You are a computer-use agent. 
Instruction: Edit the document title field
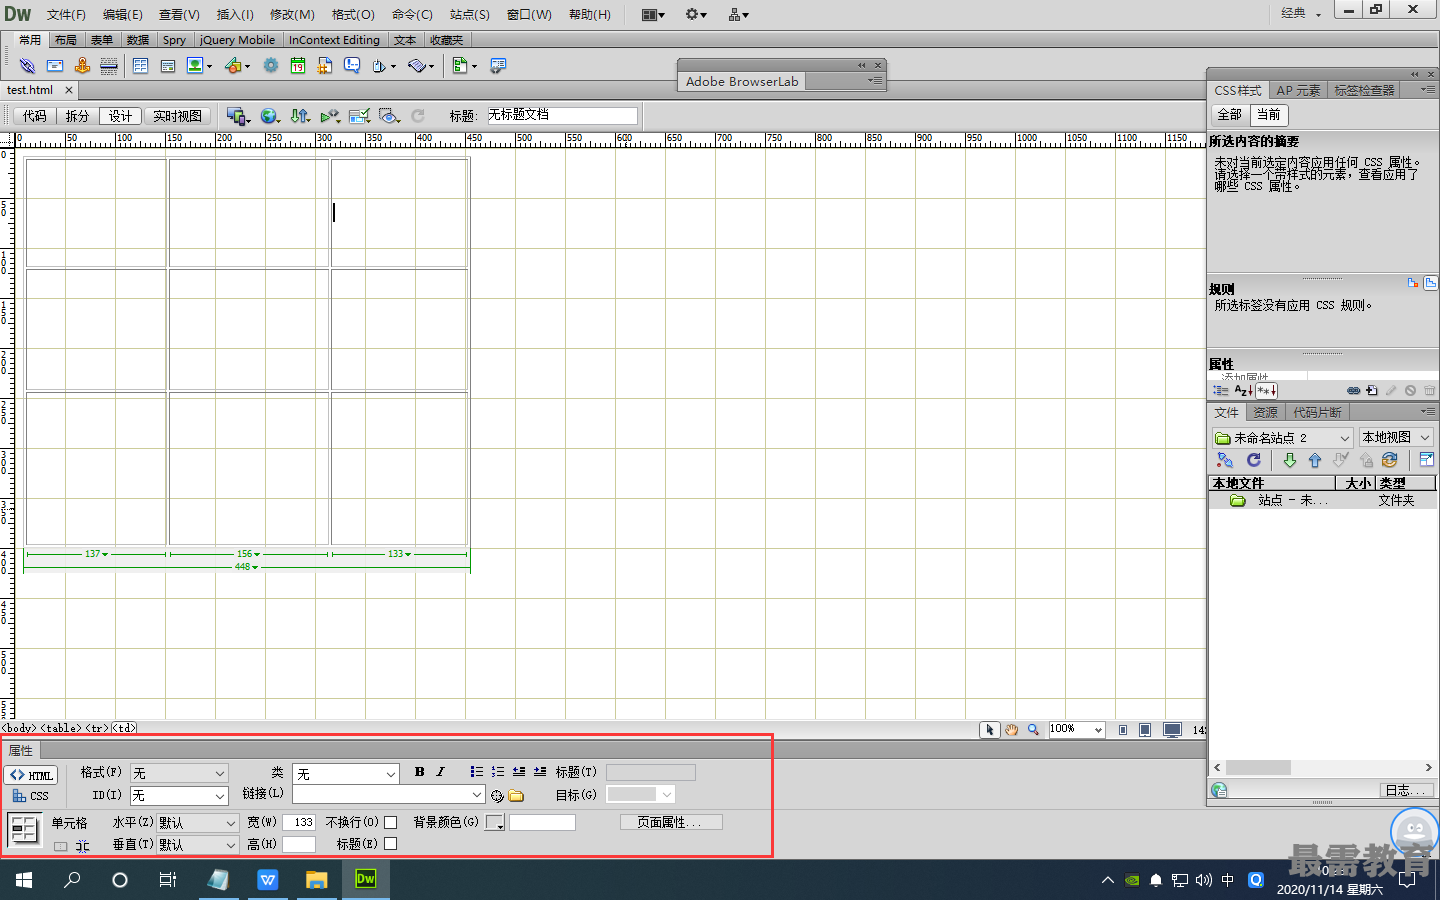coord(560,115)
